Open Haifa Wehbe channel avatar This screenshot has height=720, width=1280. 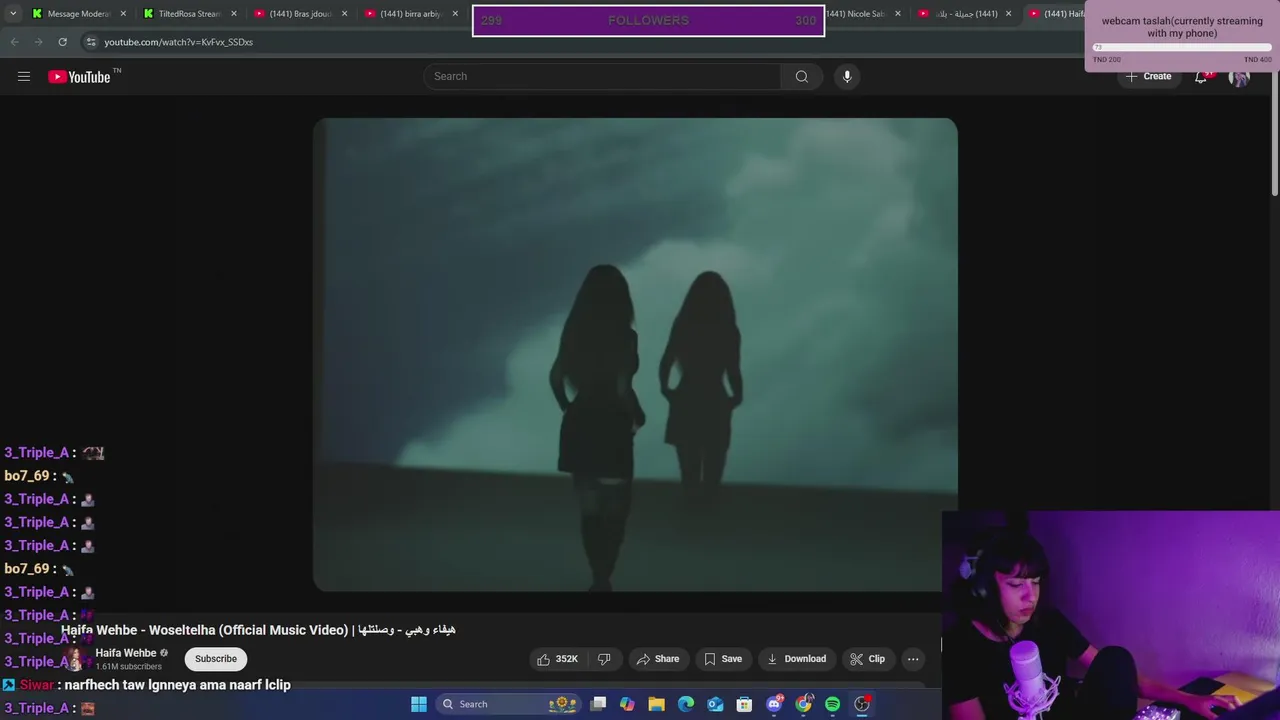pos(74,659)
